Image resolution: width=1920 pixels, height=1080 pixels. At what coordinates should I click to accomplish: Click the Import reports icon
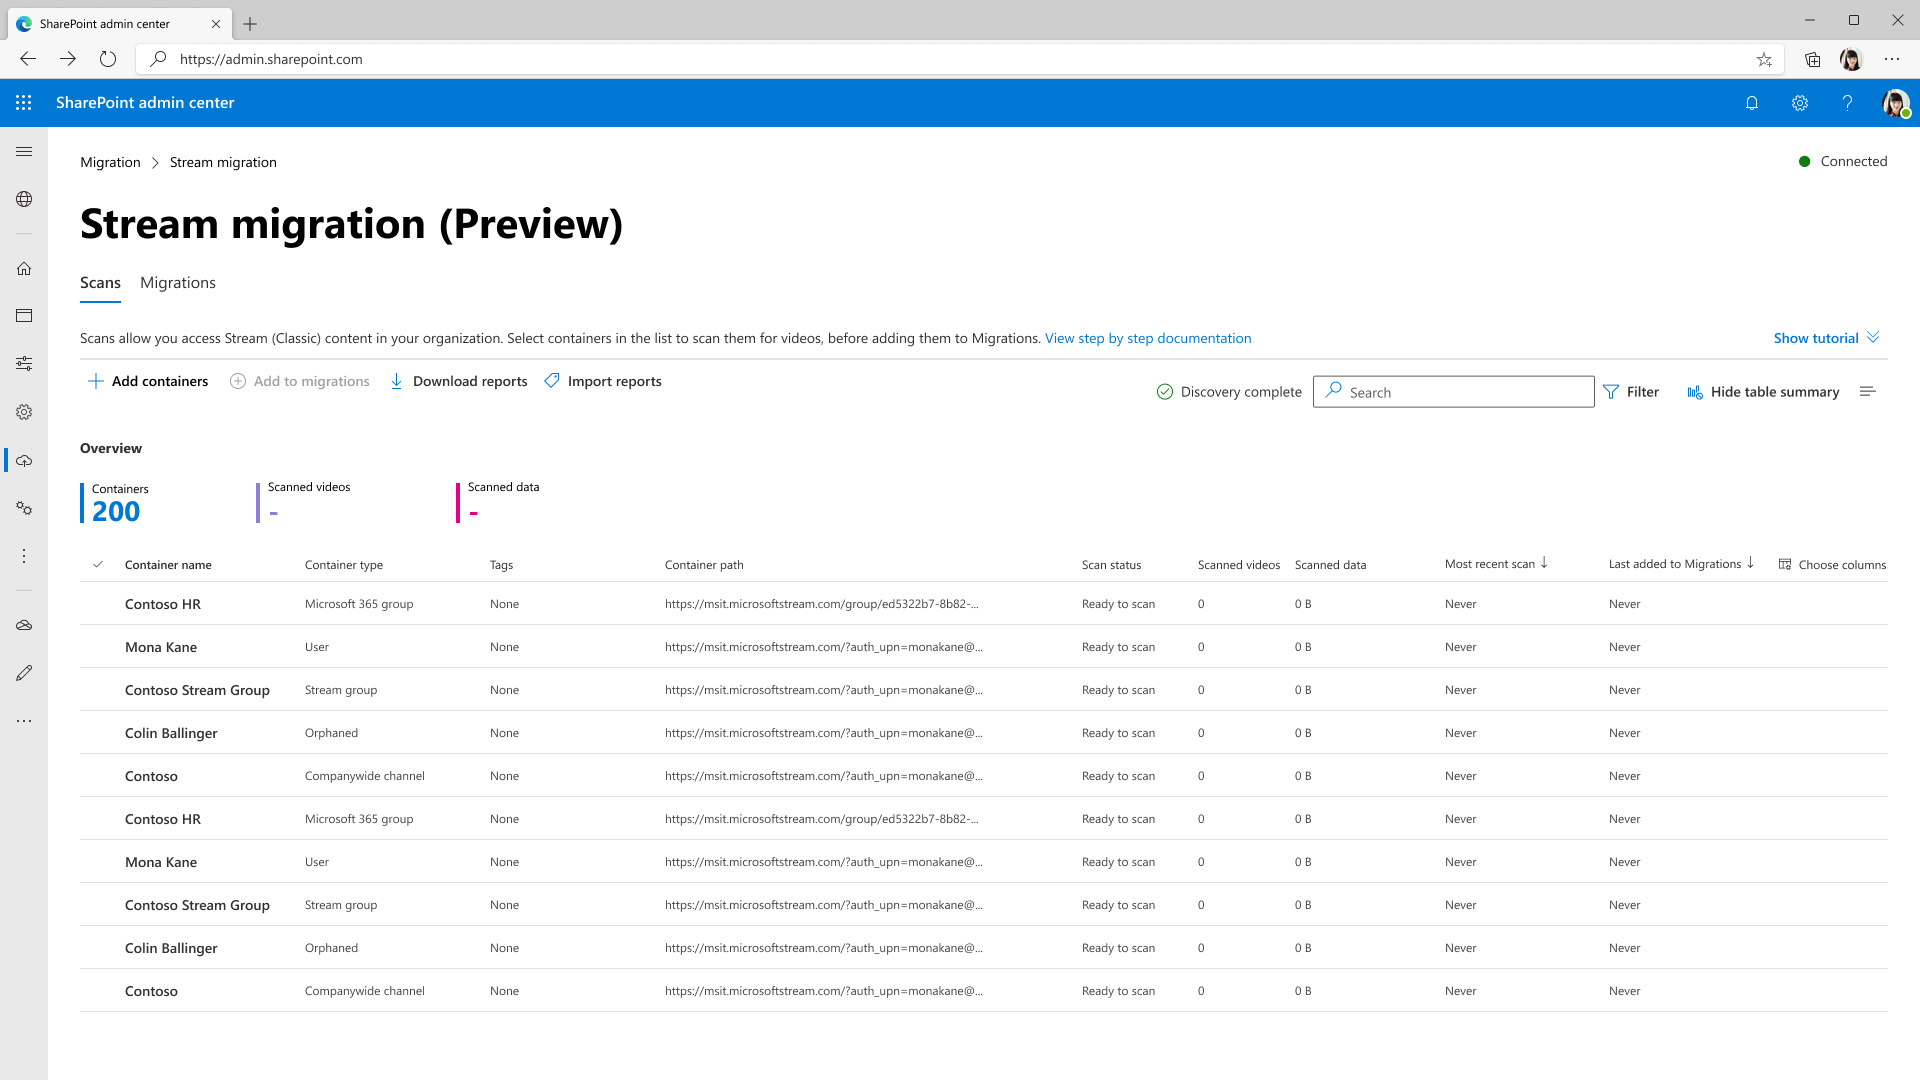click(551, 381)
